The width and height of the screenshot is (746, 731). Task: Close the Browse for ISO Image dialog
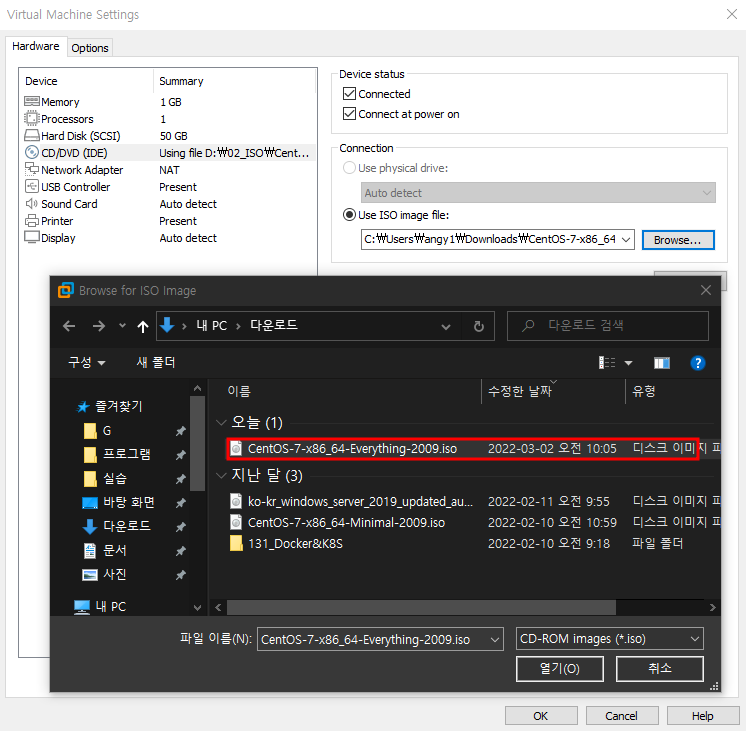pyautogui.click(x=706, y=290)
